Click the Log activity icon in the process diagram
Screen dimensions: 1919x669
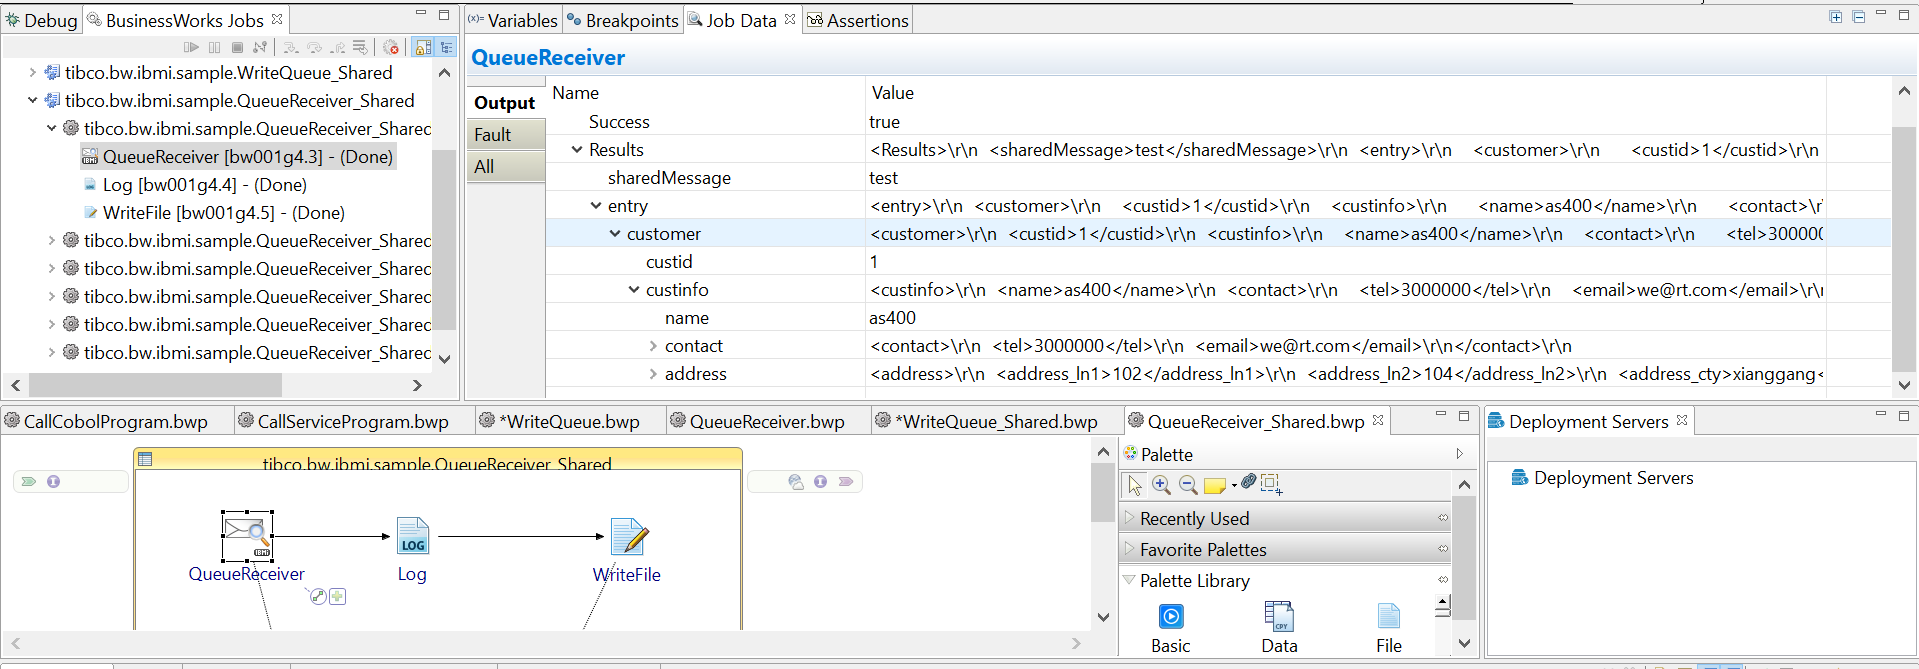[412, 537]
